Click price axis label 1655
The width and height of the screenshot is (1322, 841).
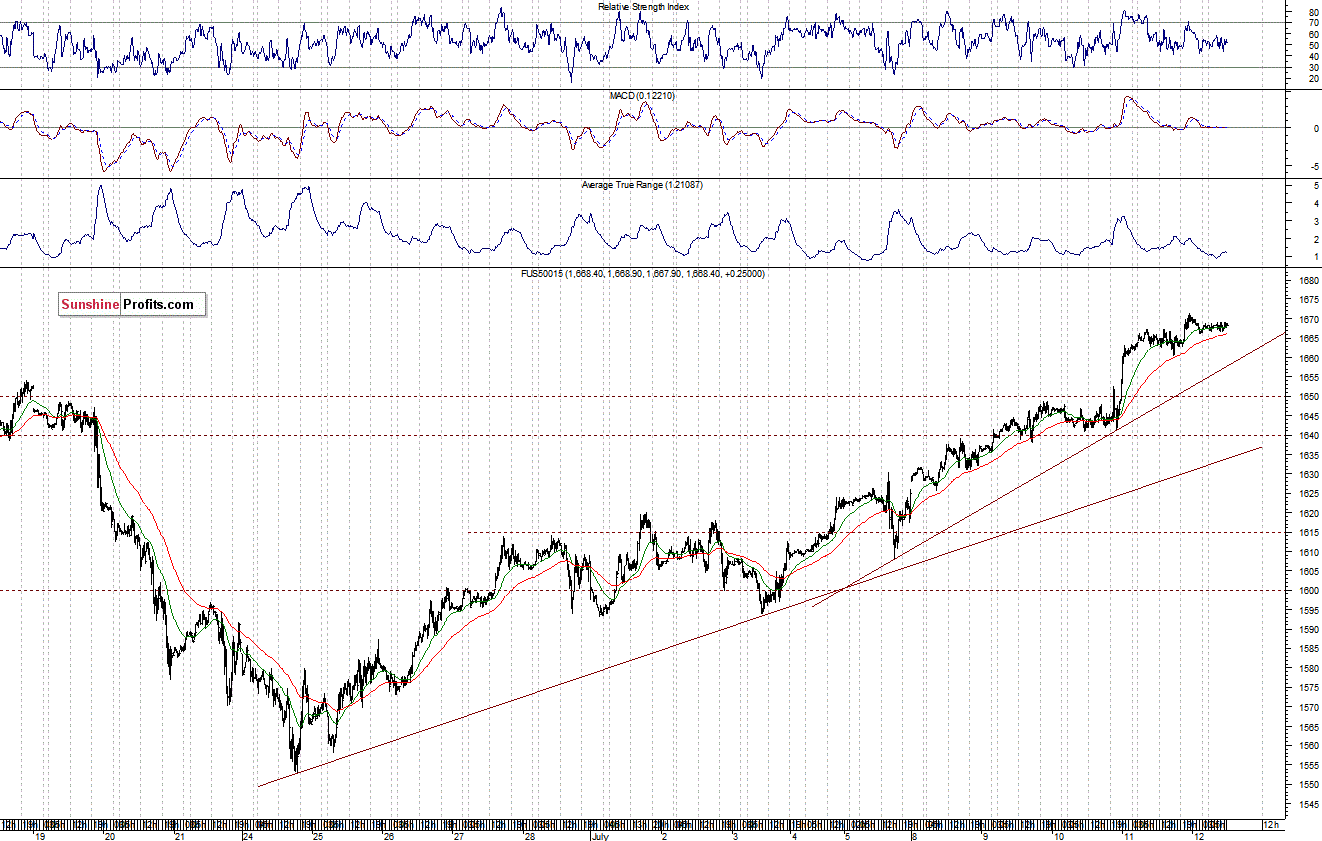click(x=1308, y=378)
